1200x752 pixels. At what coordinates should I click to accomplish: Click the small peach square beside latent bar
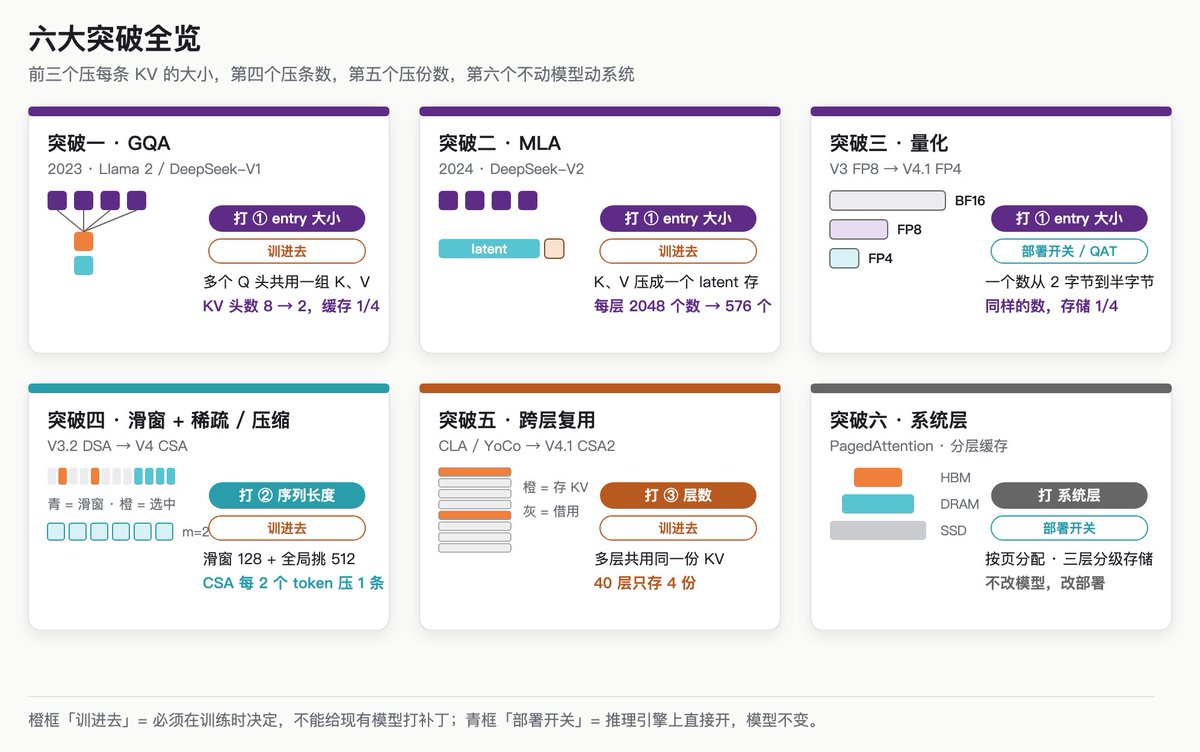554,249
